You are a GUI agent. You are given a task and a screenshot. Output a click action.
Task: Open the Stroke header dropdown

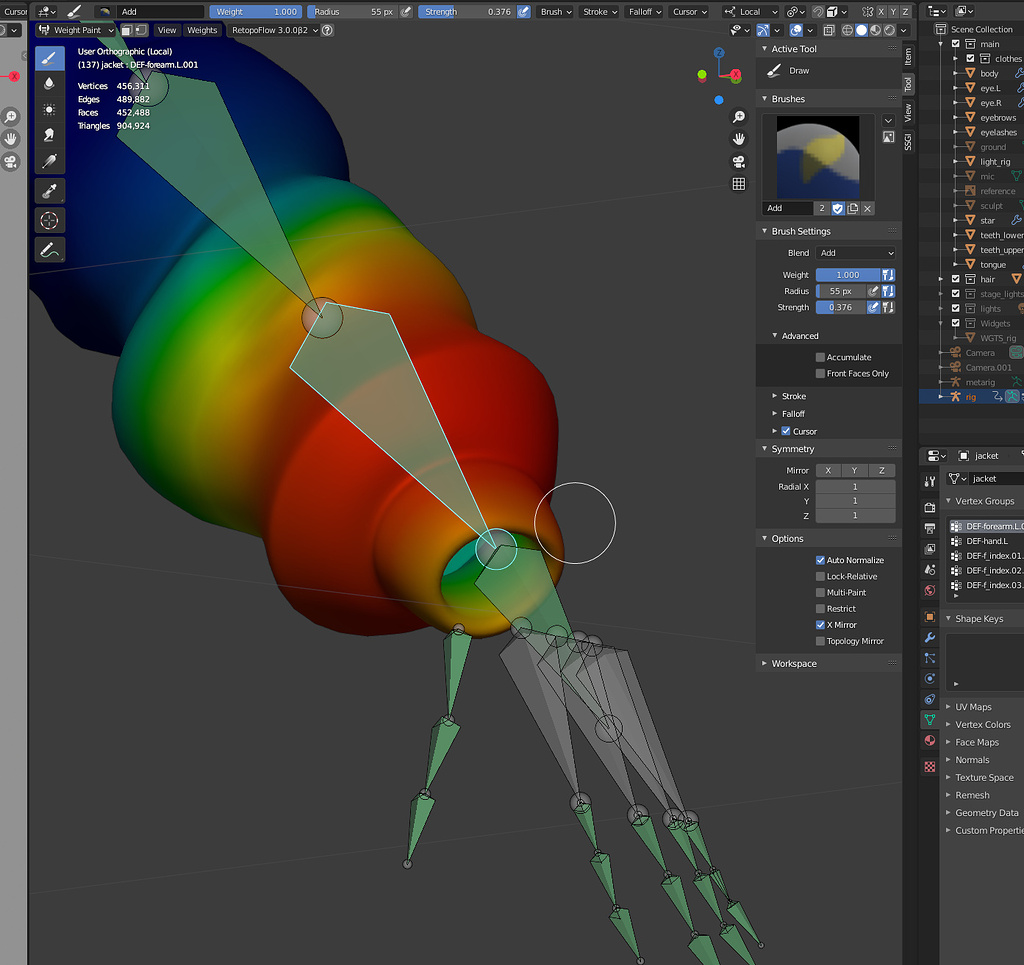pyautogui.click(x=600, y=12)
